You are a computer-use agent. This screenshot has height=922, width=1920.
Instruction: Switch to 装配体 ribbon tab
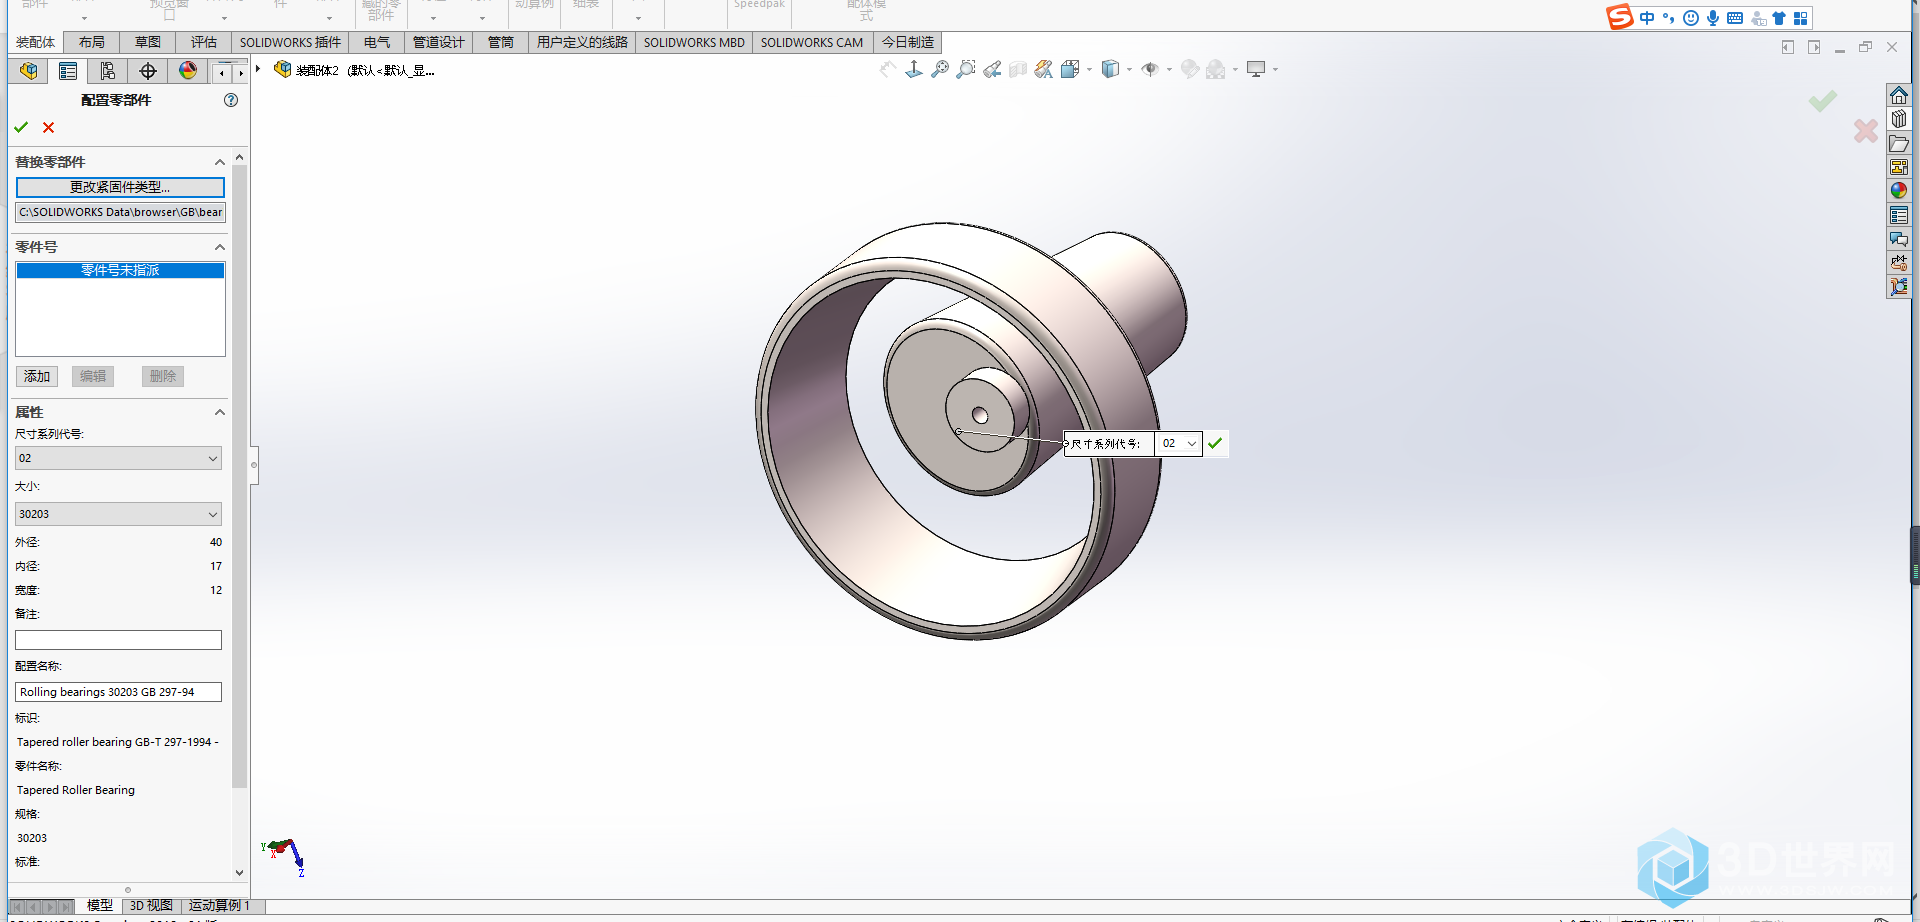pyautogui.click(x=35, y=42)
